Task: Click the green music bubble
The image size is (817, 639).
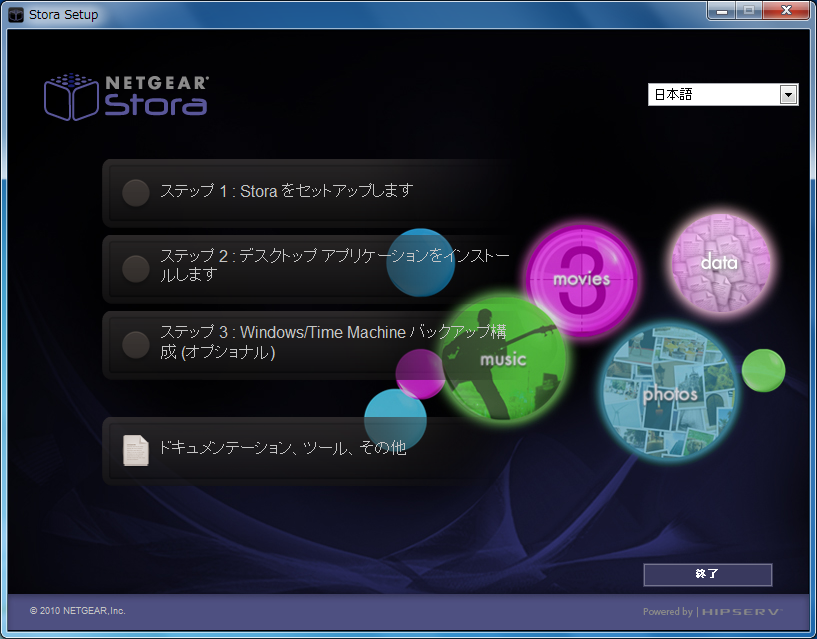Action: (x=504, y=359)
